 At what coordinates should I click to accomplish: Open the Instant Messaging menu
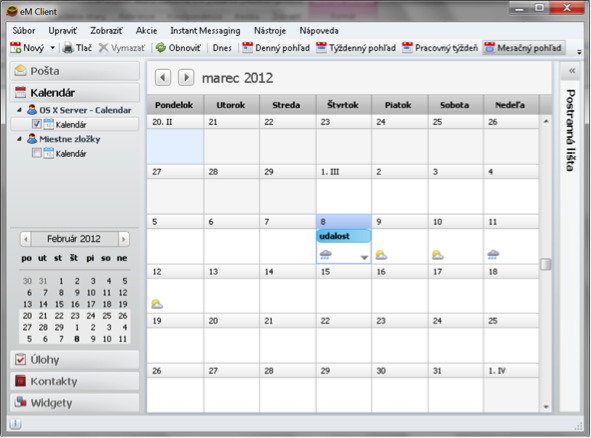[205, 31]
